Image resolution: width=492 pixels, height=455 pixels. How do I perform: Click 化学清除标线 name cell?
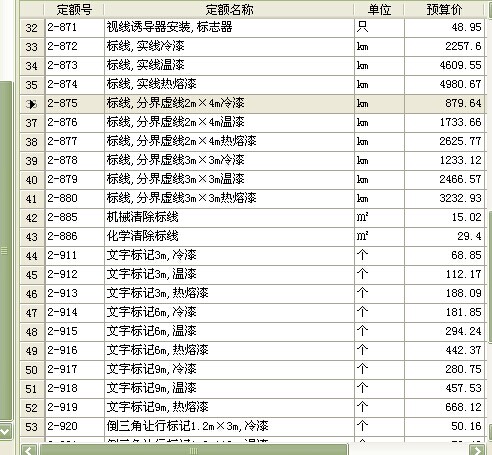pyautogui.click(x=229, y=237)
